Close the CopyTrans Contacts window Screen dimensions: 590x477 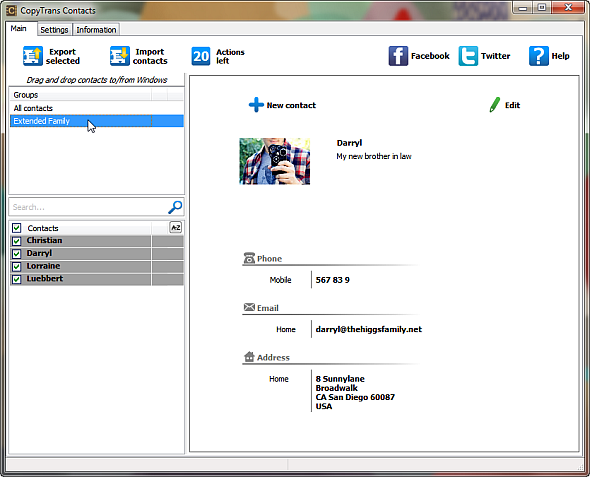(x=568, y=8)
